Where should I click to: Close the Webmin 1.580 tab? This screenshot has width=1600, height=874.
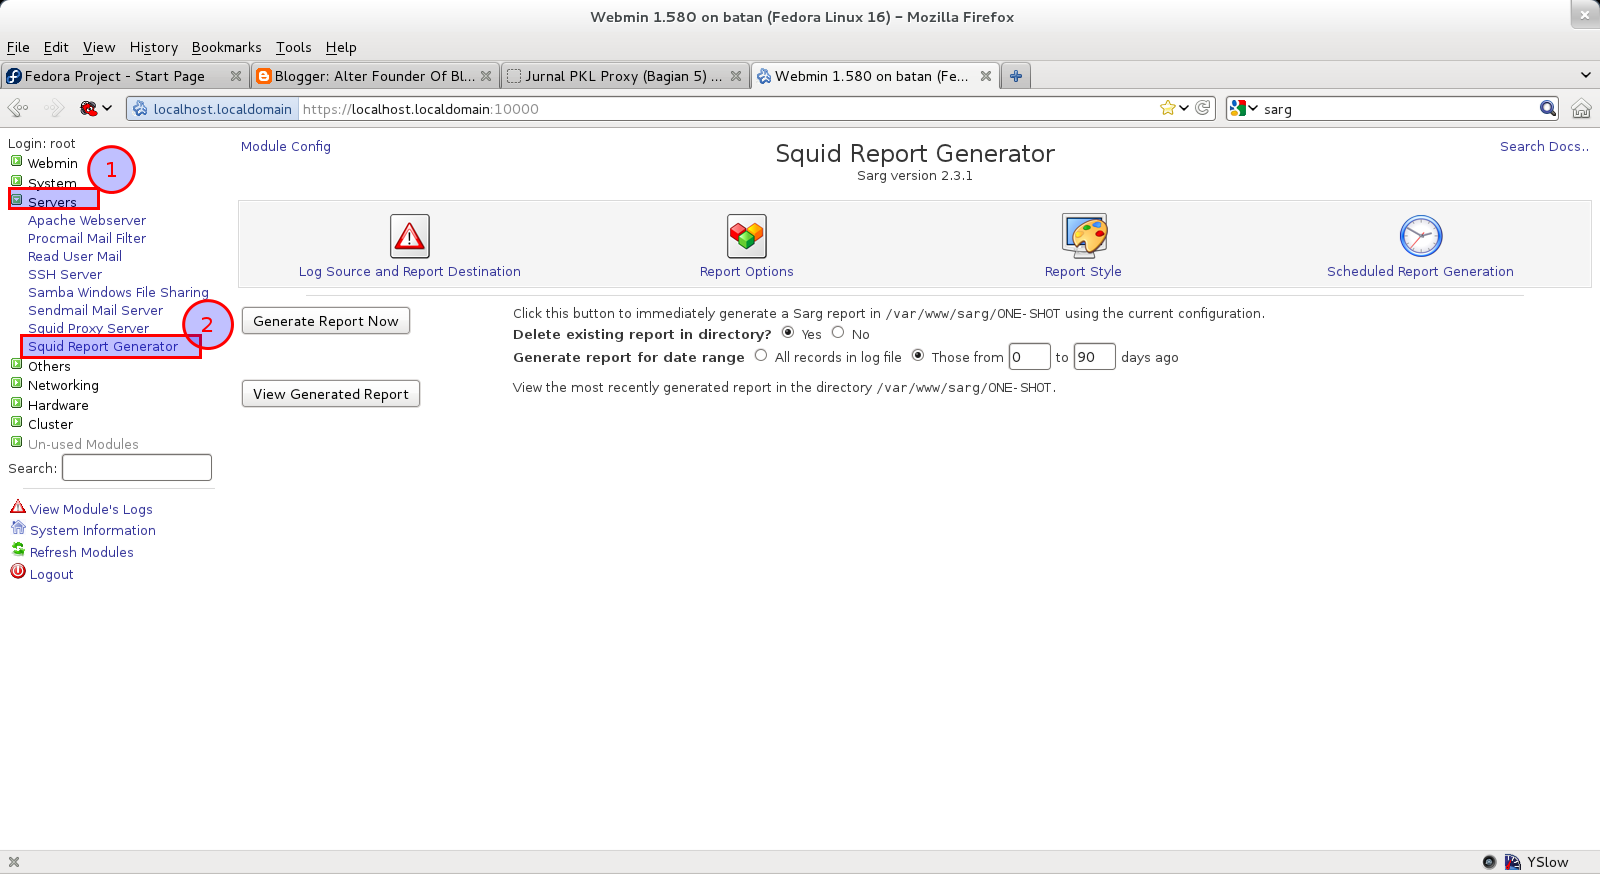click(986, 76)
